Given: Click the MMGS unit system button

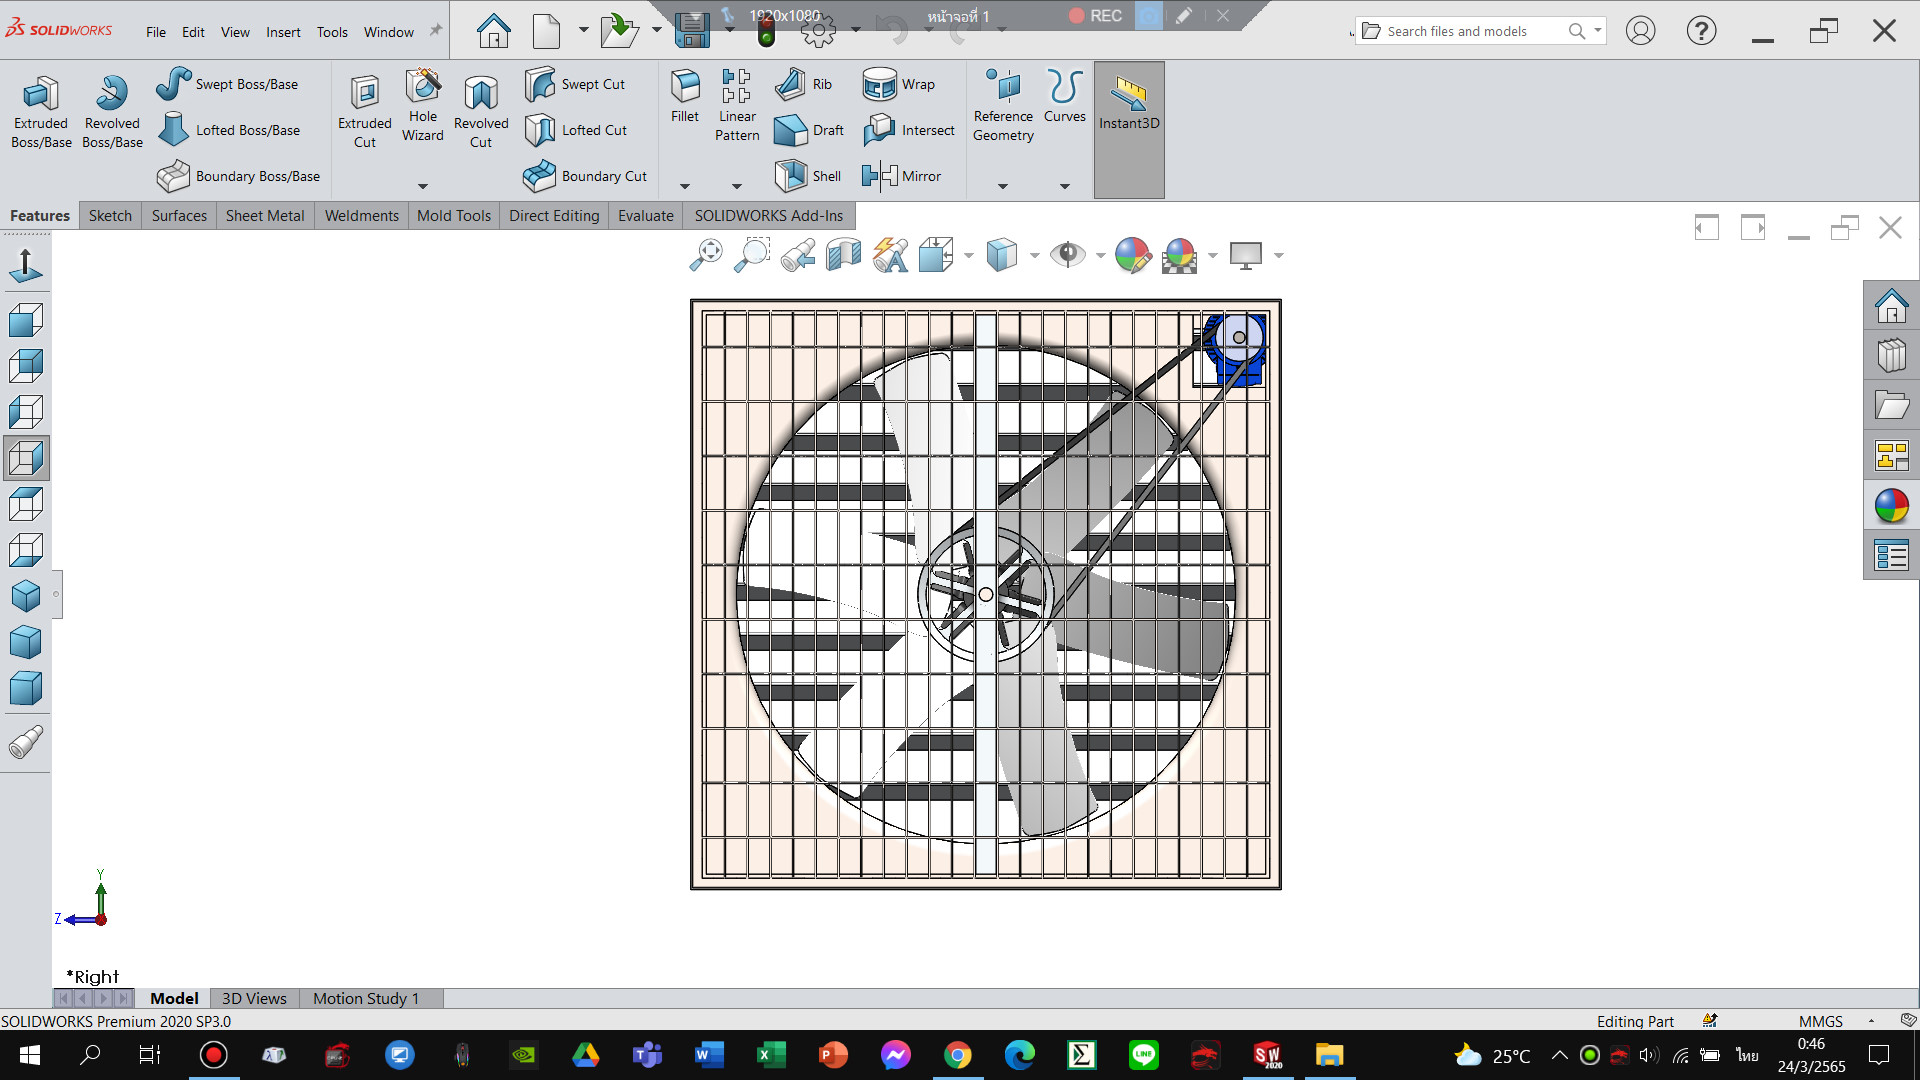Looking at the screenshot, I should click(x=1820, y=1021).
